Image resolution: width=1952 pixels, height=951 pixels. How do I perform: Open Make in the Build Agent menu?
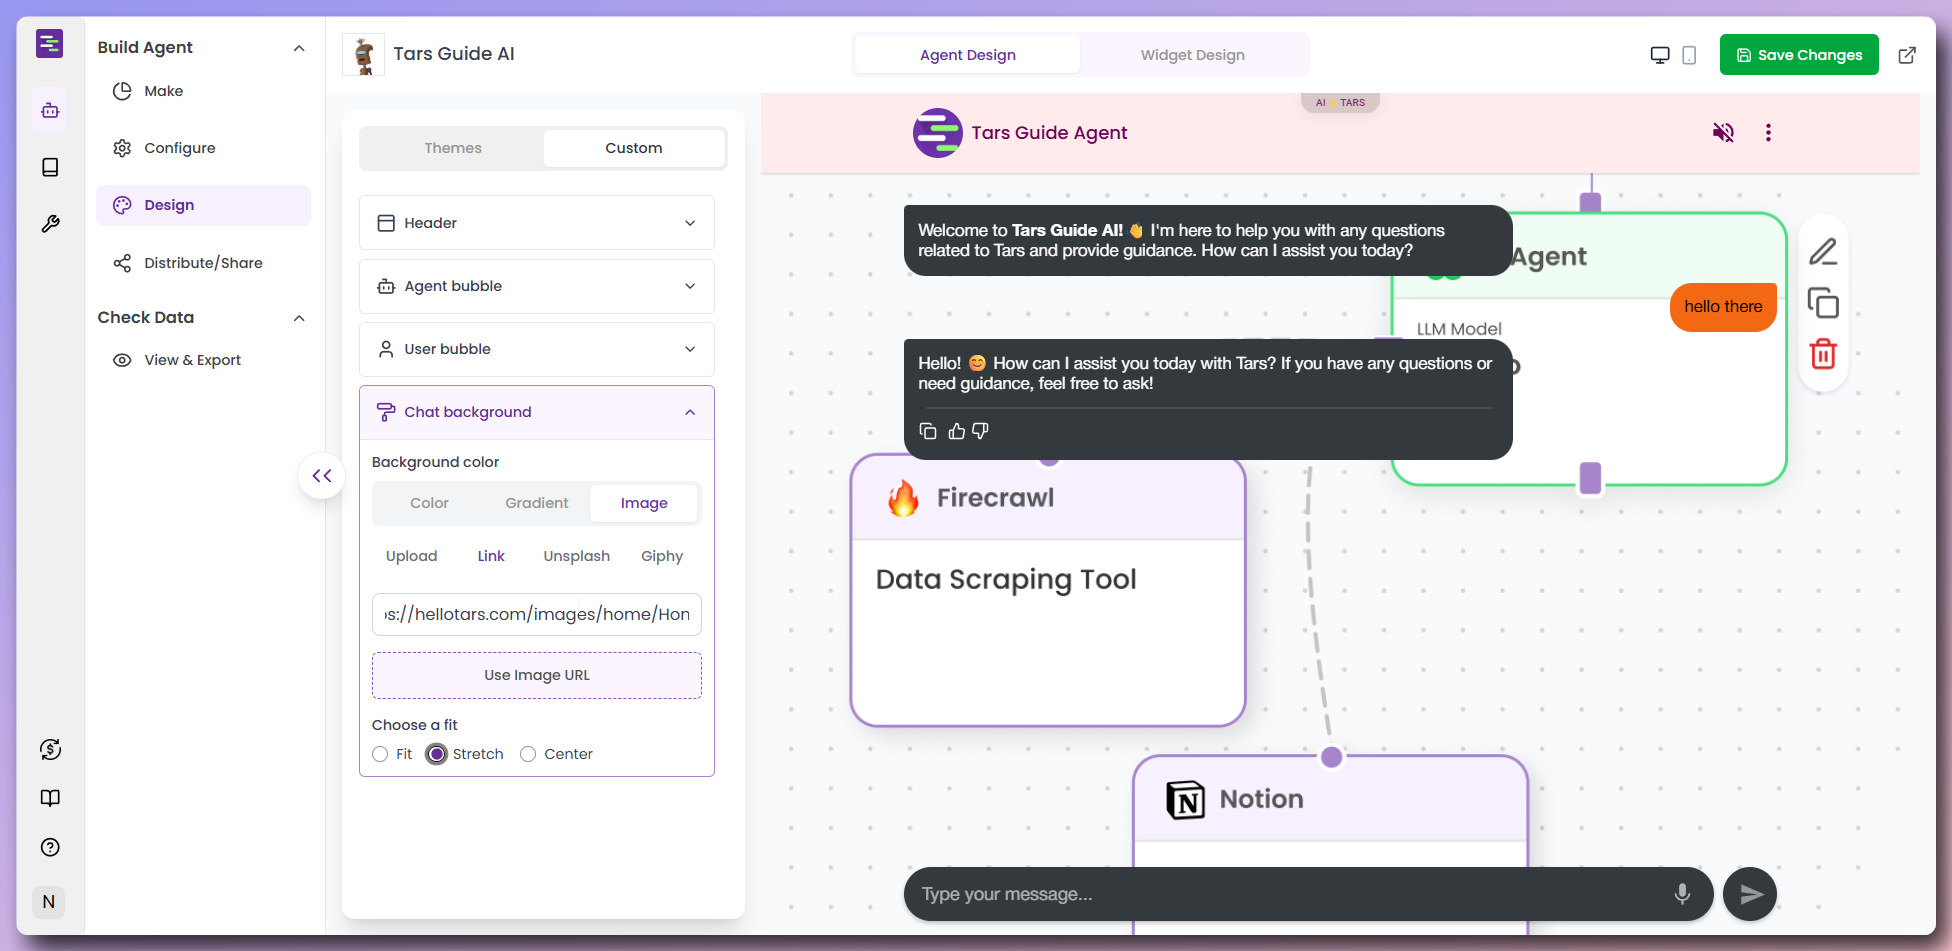click(203, 91)
